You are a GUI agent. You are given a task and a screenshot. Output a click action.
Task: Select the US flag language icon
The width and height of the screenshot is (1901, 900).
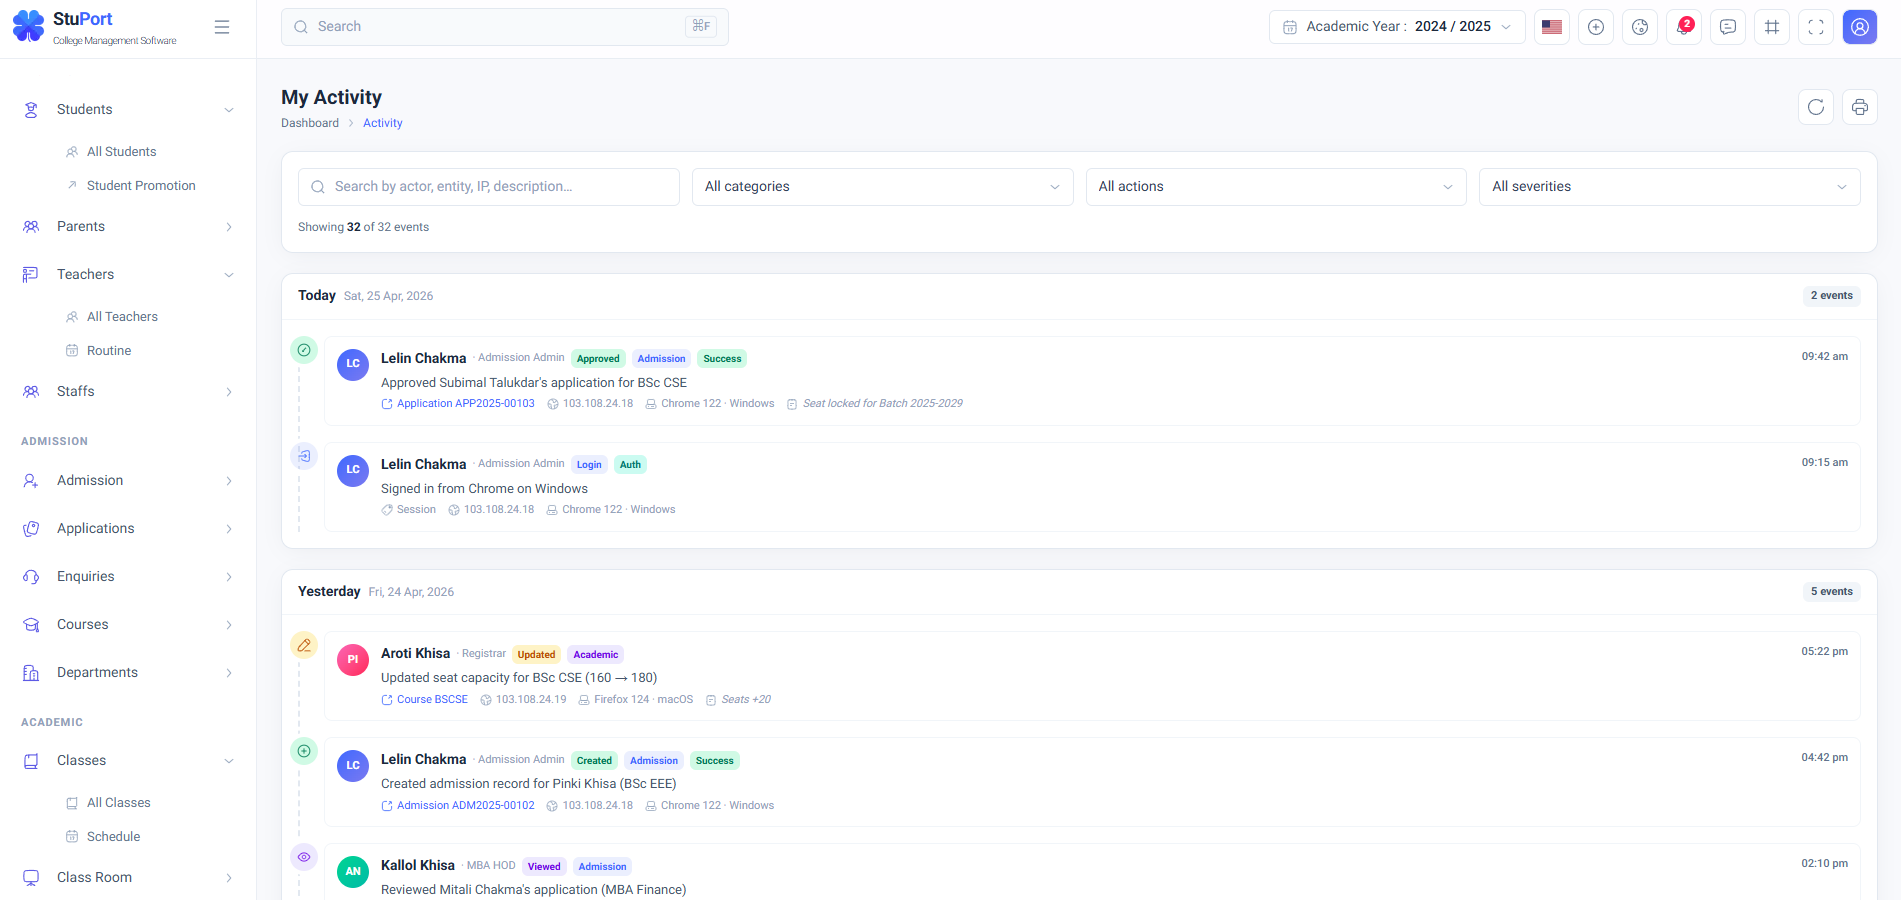pyautogui.click(x=1552, y=27)
